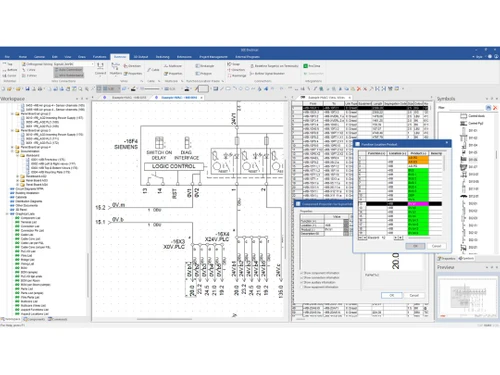The height and width of the screenshot is (375, 500).
Task: Switch to Properties tab under the Symbols panel
Action: [447, 258]
